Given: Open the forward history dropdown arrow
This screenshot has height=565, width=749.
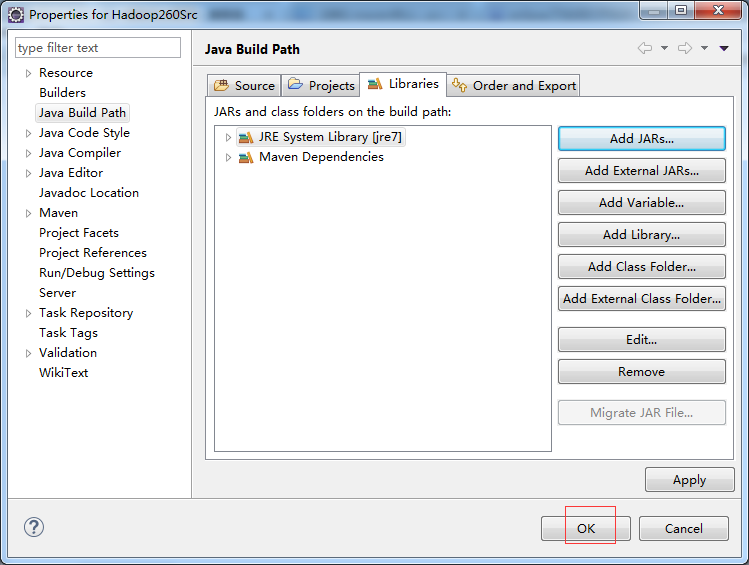Looking at the screenshot, I should 705,48.
